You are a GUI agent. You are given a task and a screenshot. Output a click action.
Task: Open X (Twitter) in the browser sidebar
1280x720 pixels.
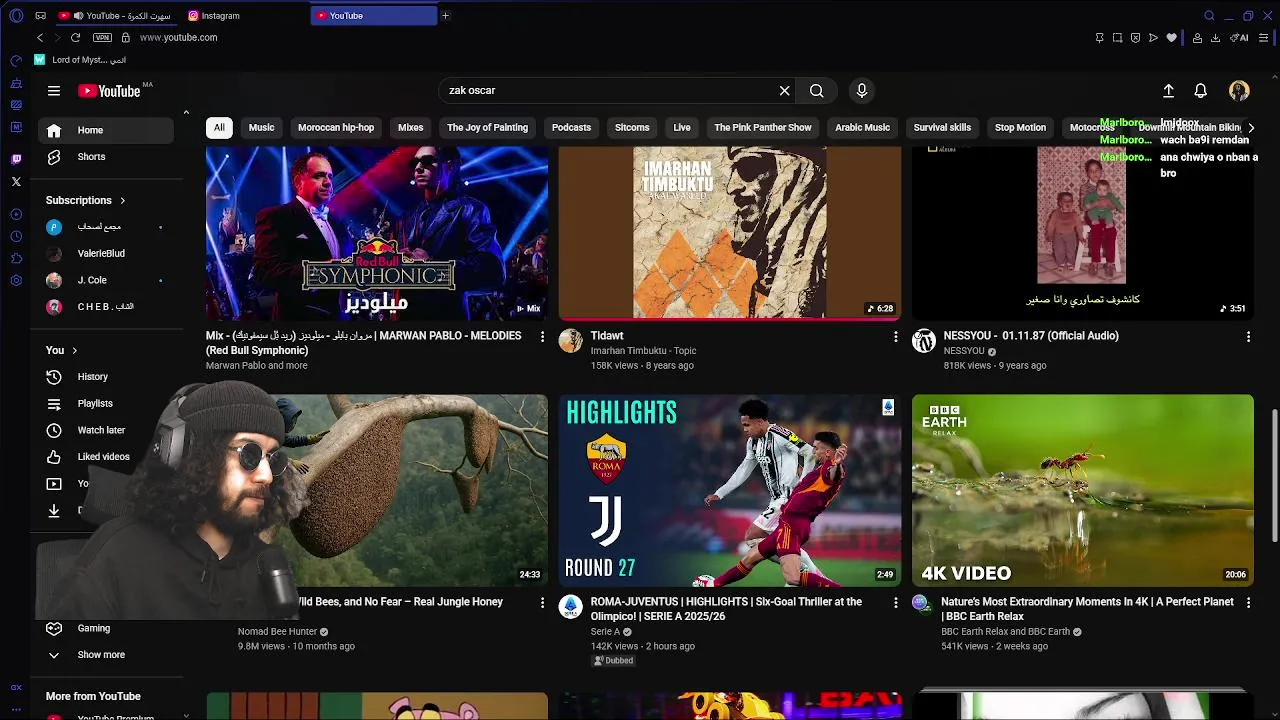point(16,182)
